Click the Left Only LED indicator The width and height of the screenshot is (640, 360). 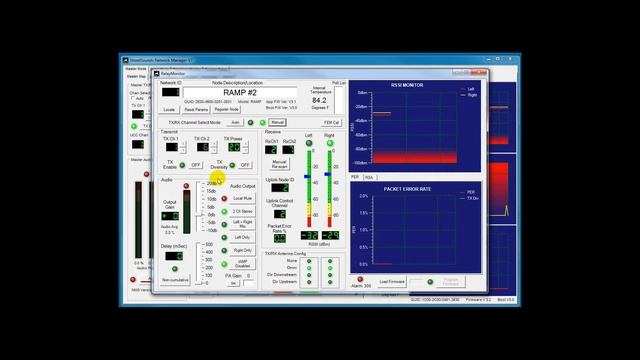(x=224, y=237)
